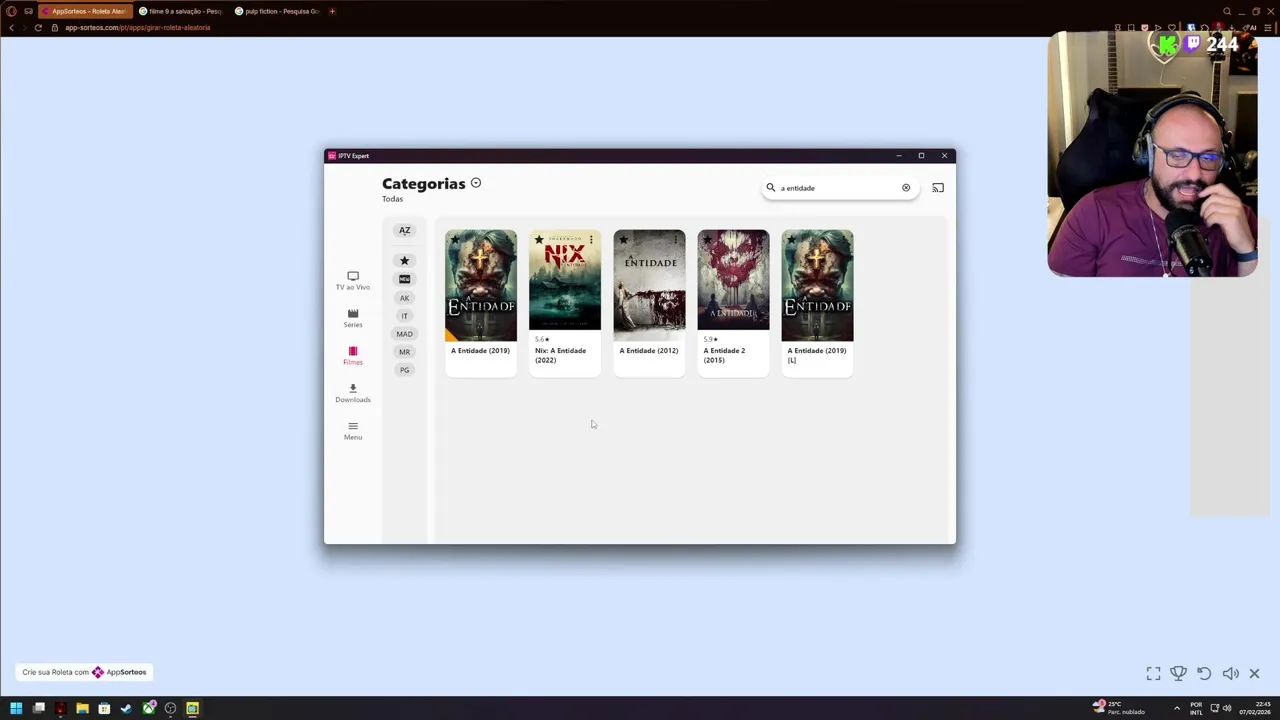Select the PG category chip

[x=405, y=370]
